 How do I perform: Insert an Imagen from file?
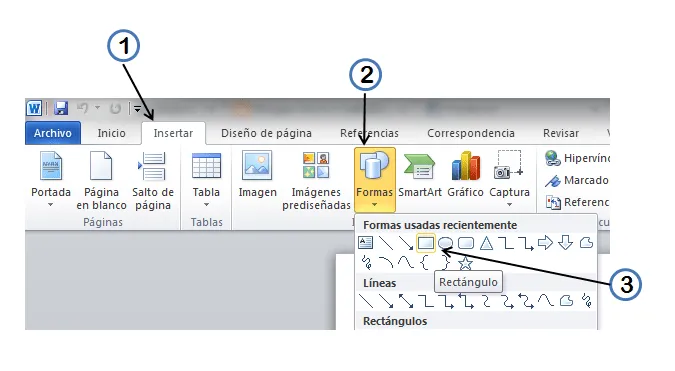(257, 175)
